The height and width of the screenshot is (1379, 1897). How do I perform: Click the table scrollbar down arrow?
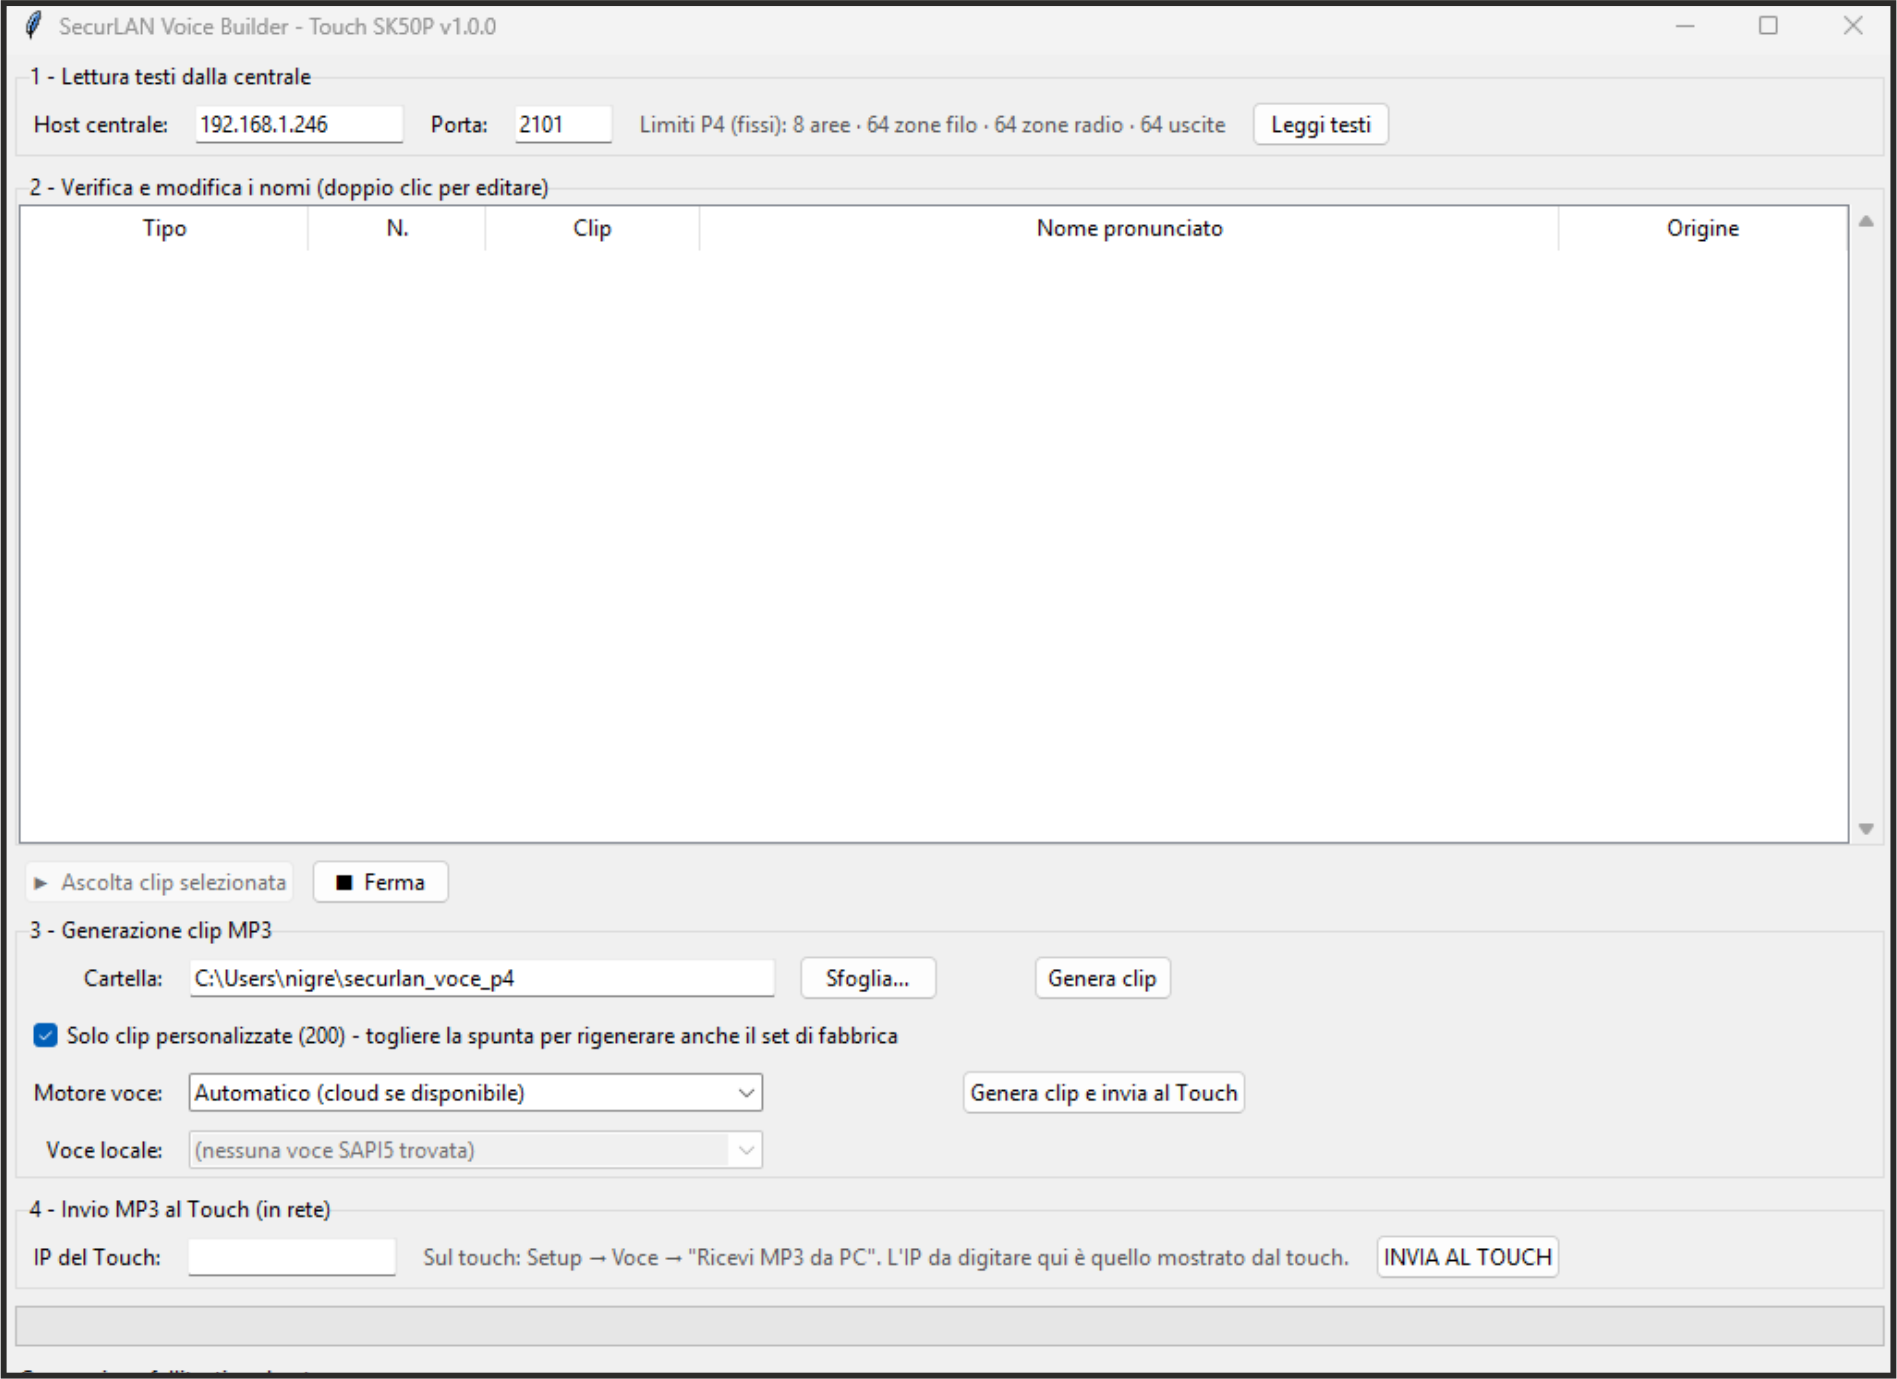click(1866, 828)
